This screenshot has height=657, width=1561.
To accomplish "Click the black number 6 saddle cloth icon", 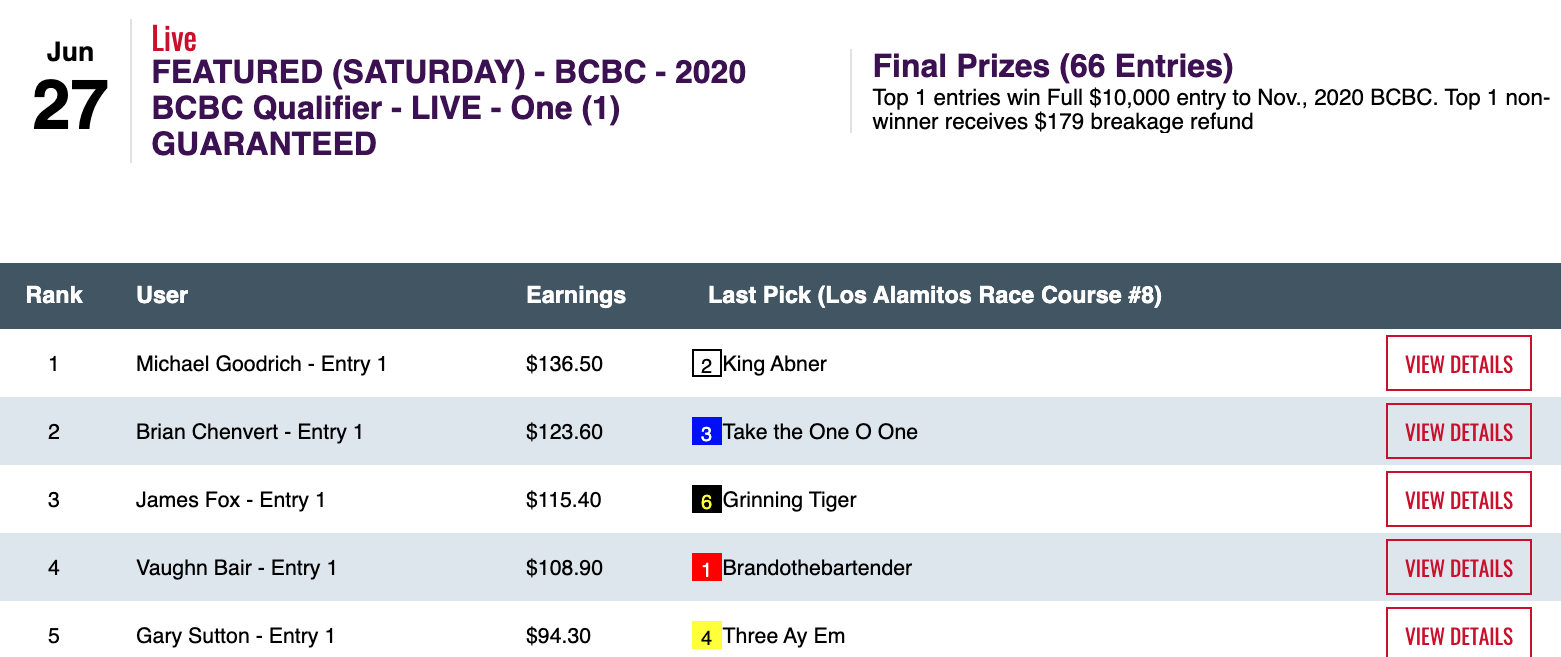I will click(x=706, y=500).
